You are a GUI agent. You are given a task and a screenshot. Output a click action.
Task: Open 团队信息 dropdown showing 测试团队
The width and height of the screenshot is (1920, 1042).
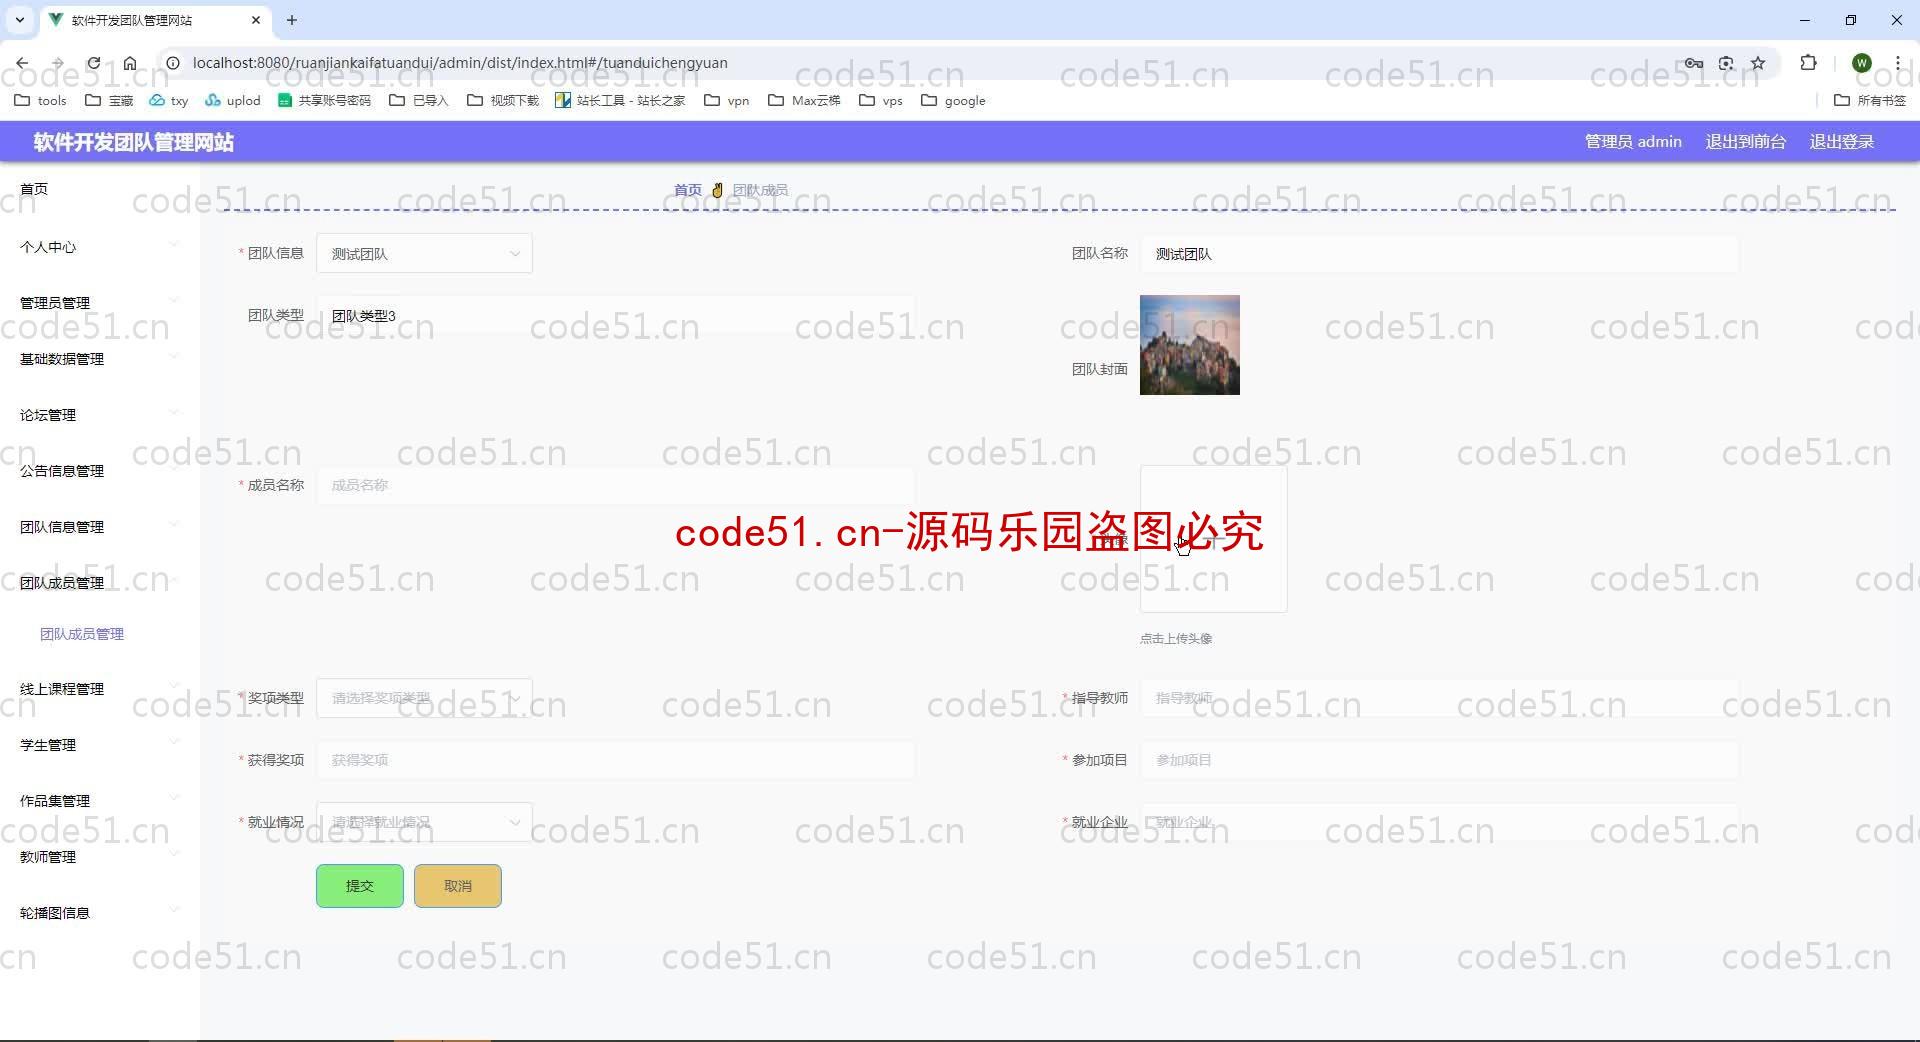(x=424, y=254)
